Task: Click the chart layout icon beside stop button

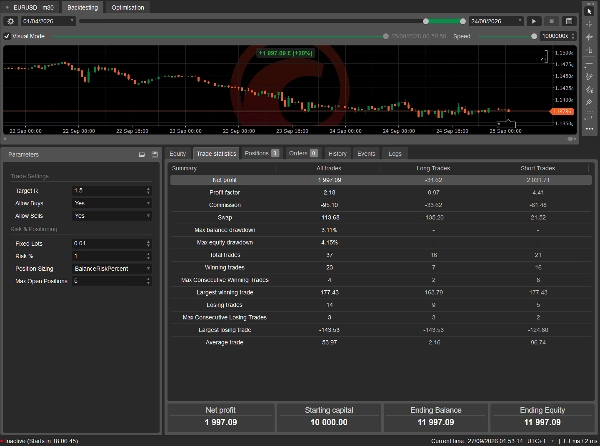Action: [569, 21]
